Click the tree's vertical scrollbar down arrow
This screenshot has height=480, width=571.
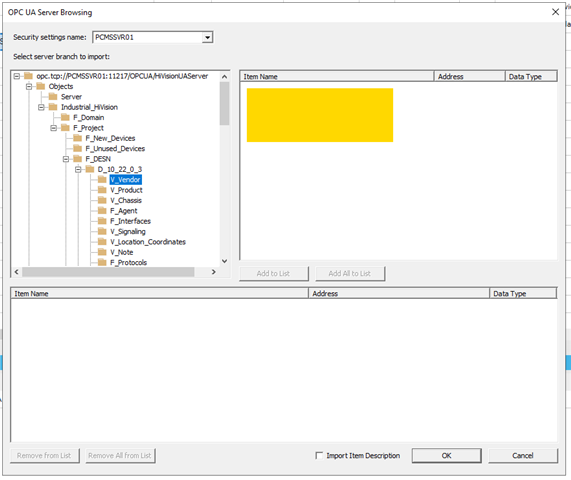click(x=225, y=261)
